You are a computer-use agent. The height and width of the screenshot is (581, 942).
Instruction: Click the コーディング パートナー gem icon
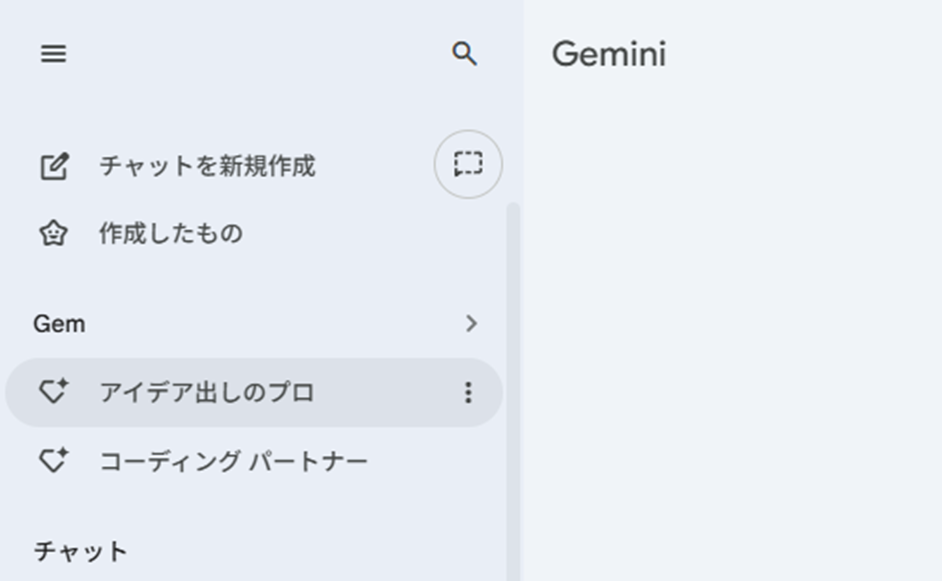point(53,461)
